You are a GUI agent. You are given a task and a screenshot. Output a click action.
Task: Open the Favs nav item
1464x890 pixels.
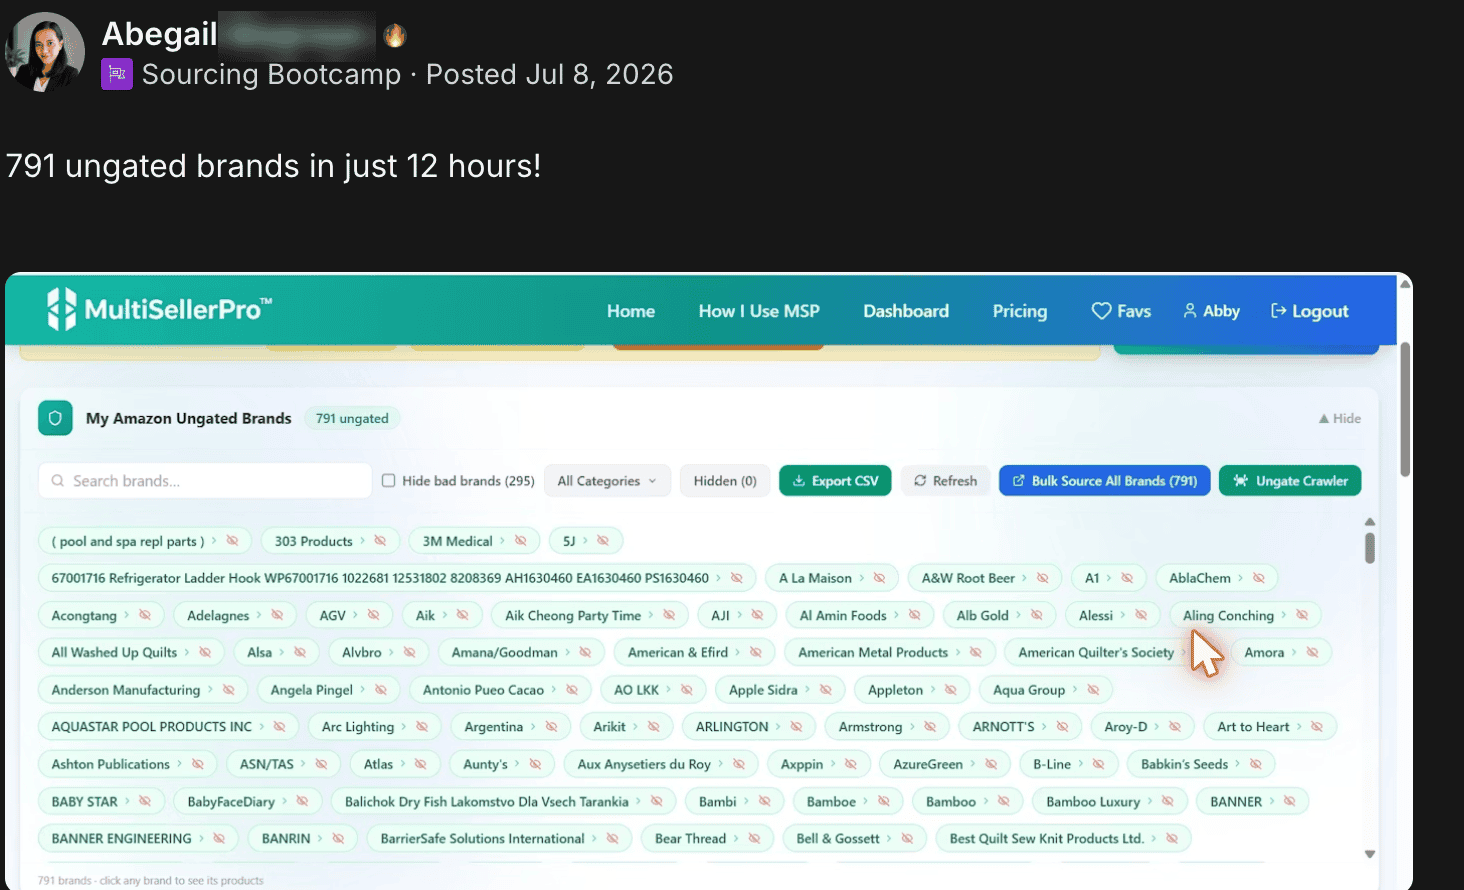coord(1121,311)
